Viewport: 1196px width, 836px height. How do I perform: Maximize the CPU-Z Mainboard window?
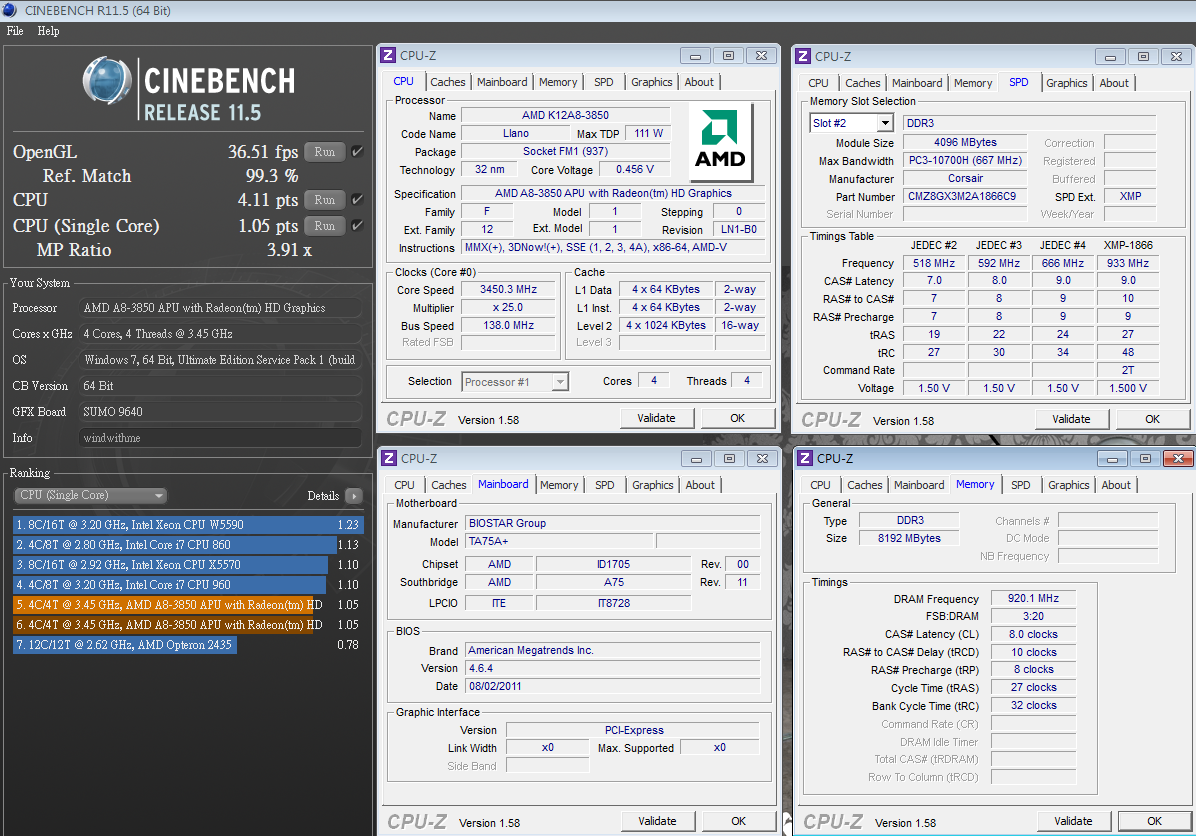pyautogui.click(x=729, y=458)
